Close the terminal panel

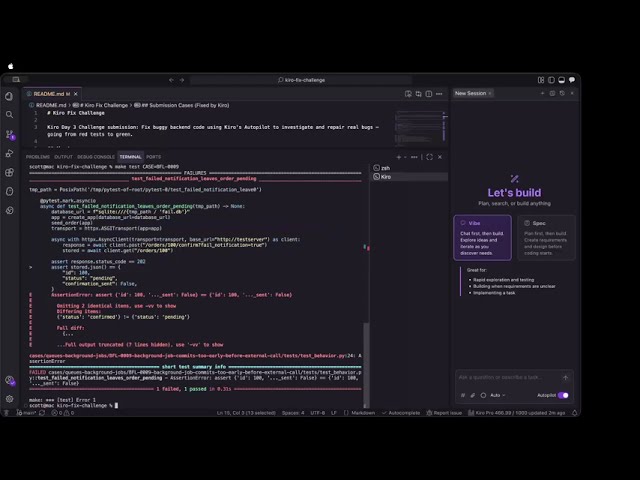pyautogui.click(x=440, y=157)
